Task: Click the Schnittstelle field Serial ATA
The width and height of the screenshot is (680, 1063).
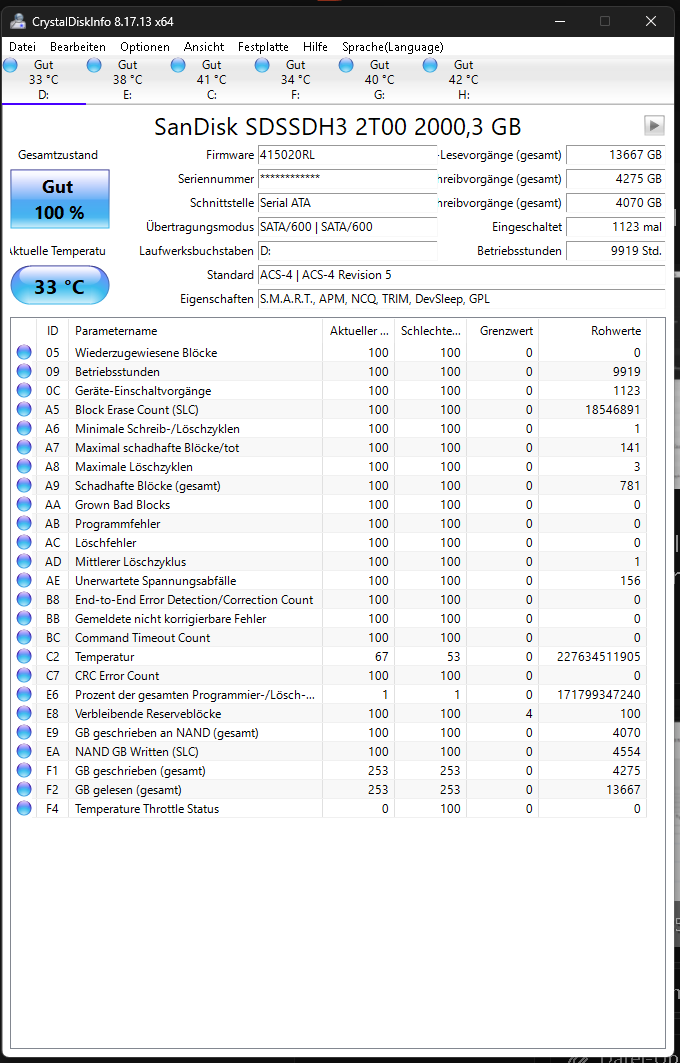Action: 347,203
